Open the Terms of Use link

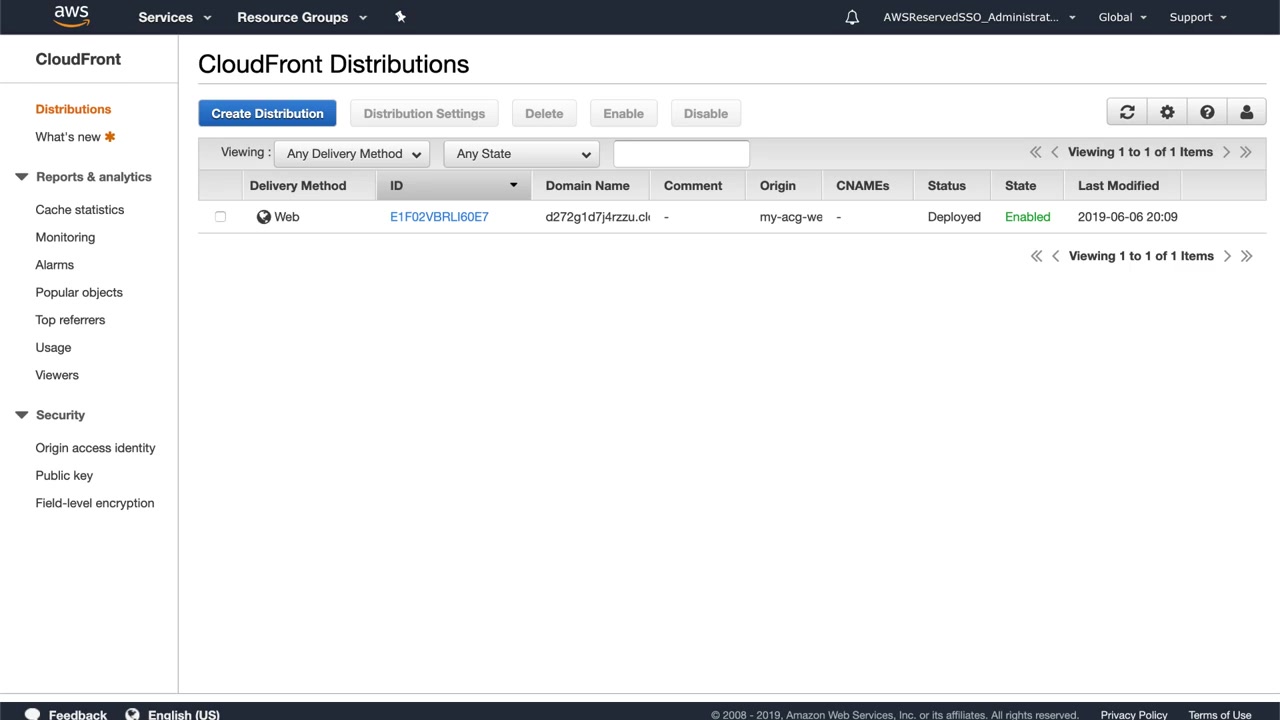coord(1220,715)
